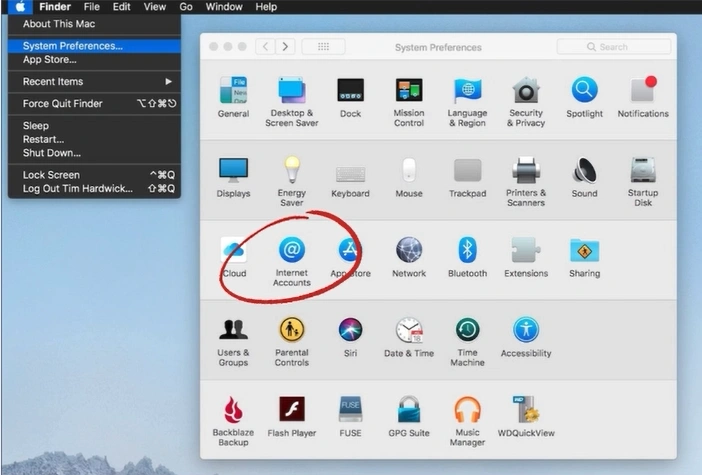Choose About This Mac
This screenshot has height=475, width=702.
point(94,24)
